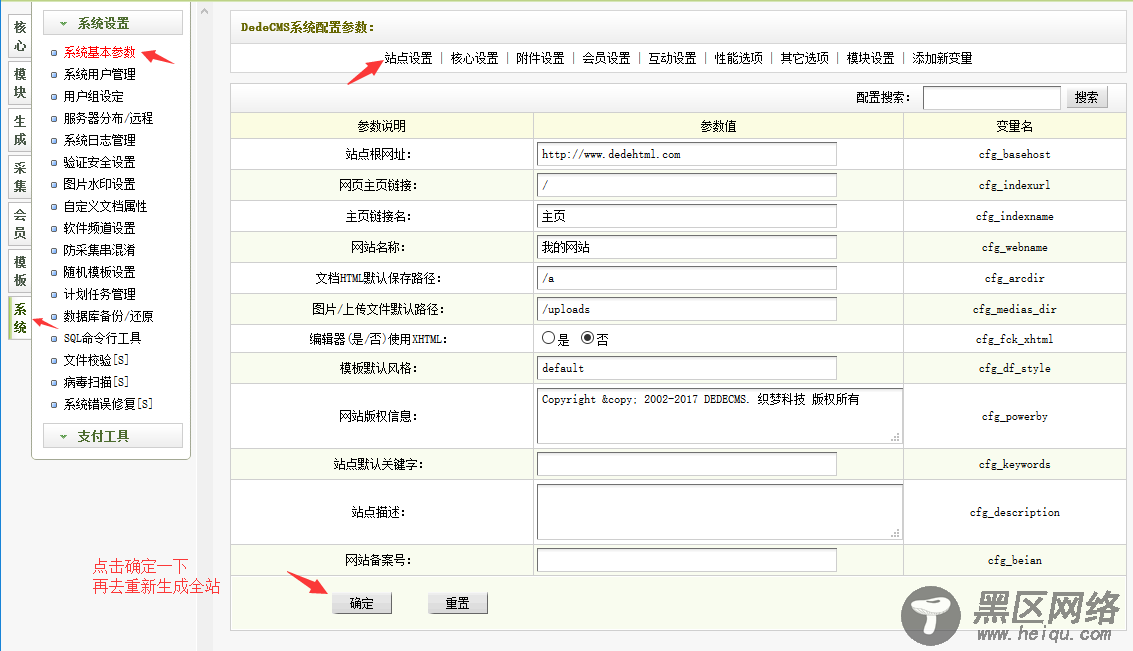Open 文件校验[S] menu item
This screenshot has width=1133, height=651.
coord(95,360)
